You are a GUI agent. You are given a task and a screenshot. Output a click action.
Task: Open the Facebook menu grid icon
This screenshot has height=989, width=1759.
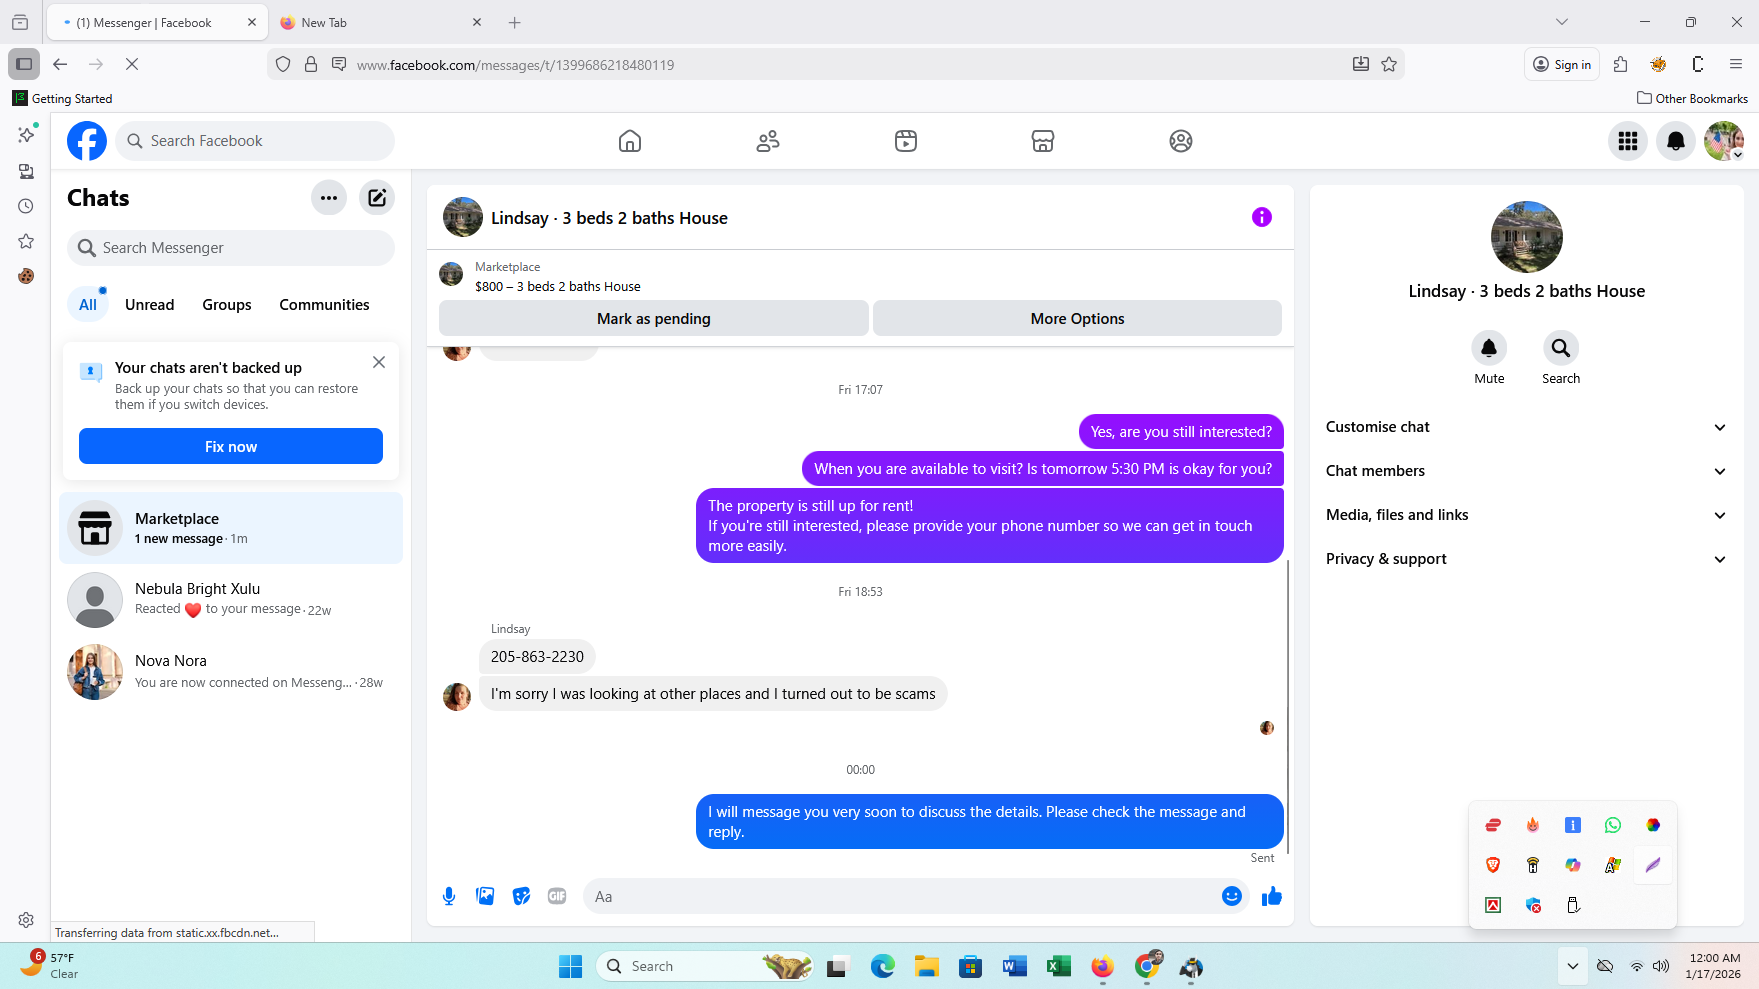point(1628,141)
